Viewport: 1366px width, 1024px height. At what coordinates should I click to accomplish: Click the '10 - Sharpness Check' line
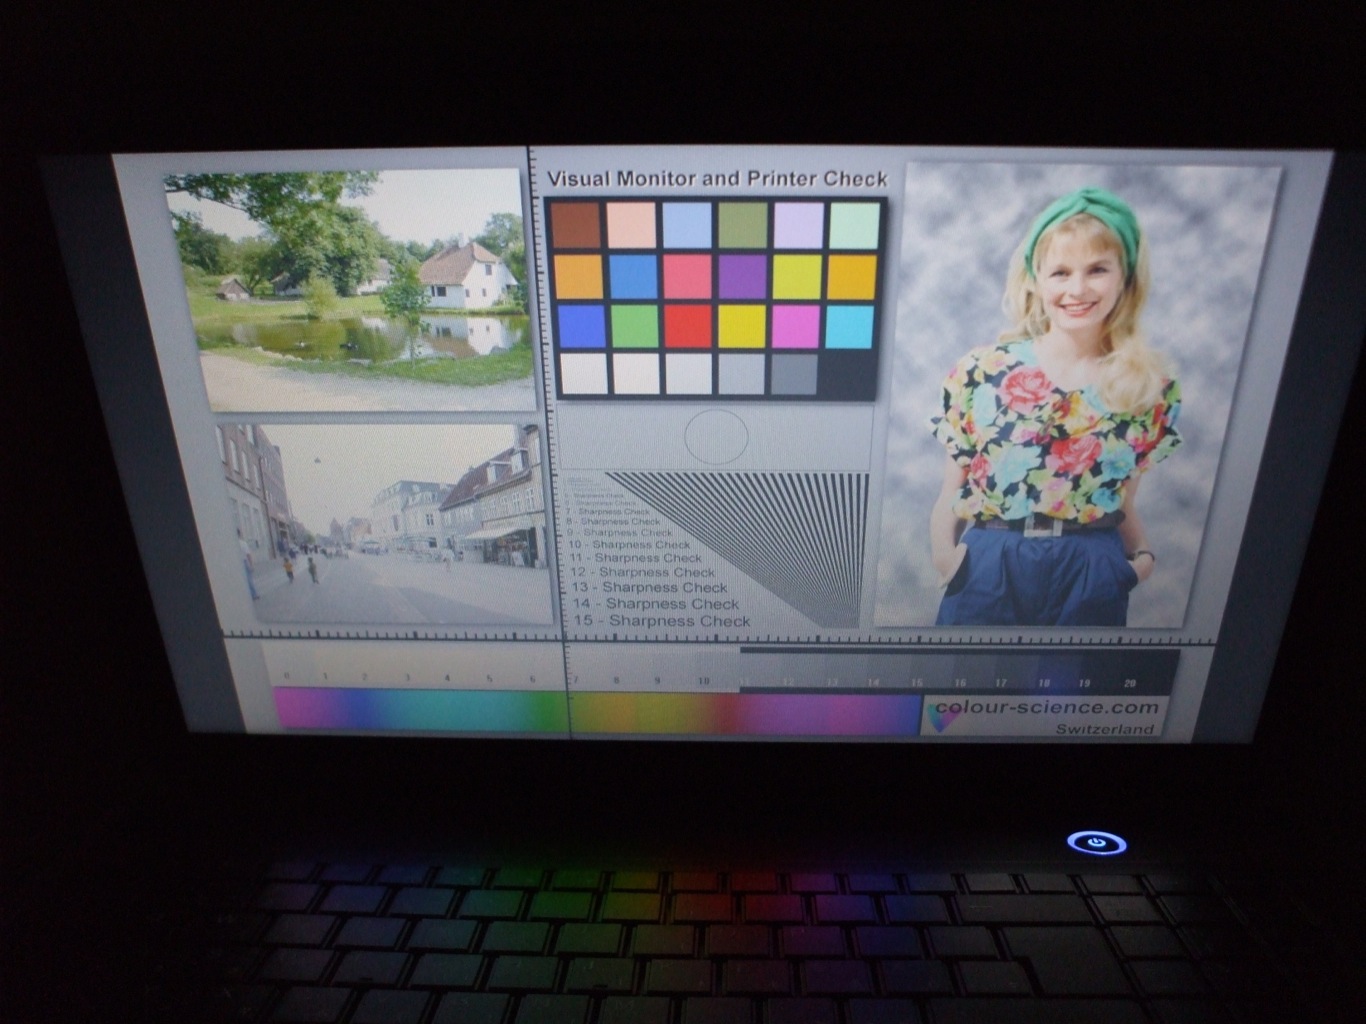pyautogui.click(x=629, y=545)
